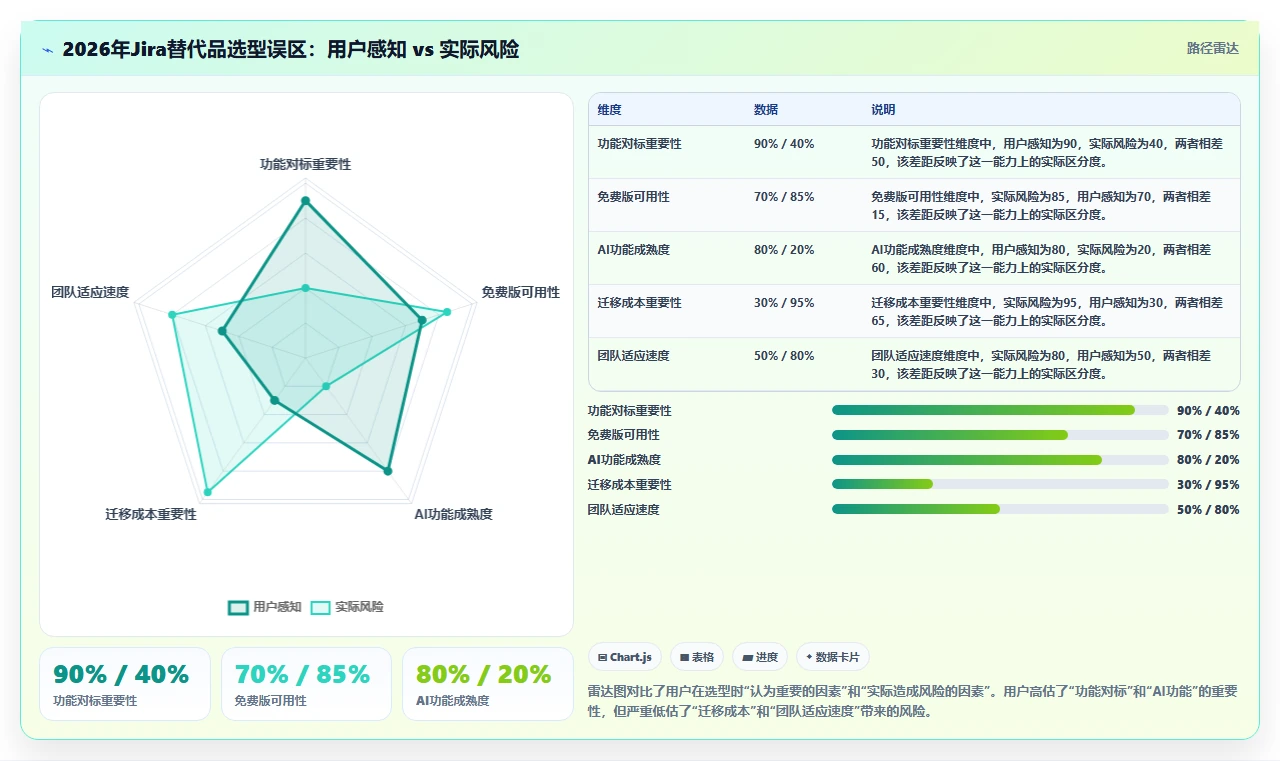Open the 80% / 20% AI功能成熟度 data card

click(x=487, y=684)
